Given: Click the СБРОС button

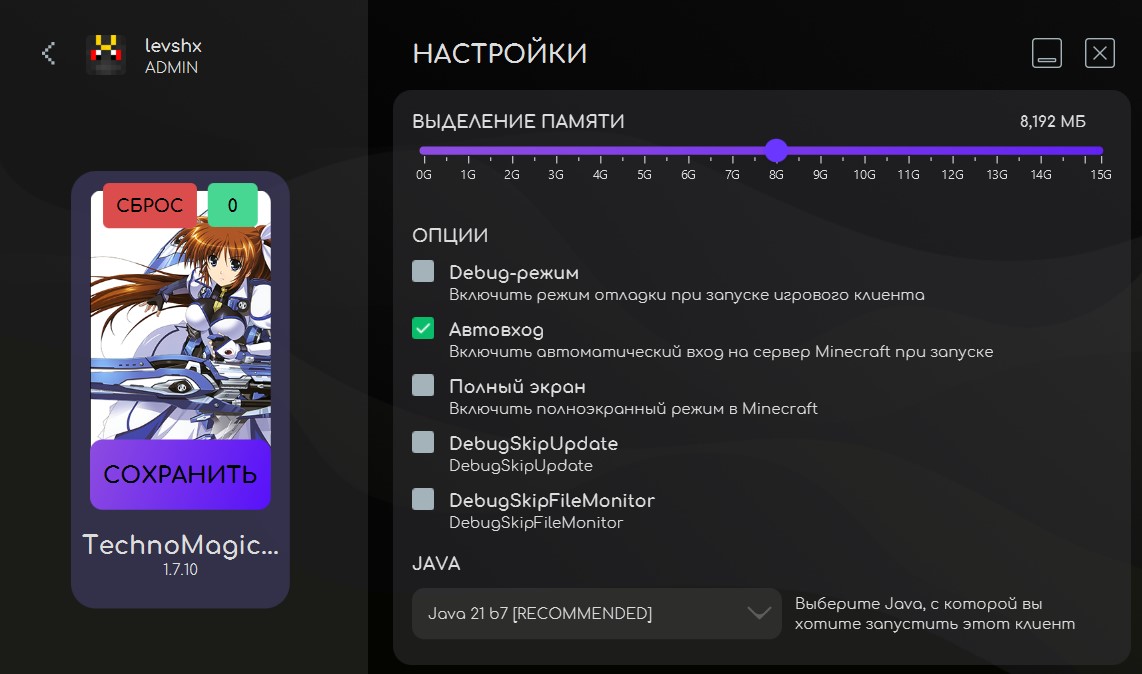Looking at the screenshot, I should pyautogui.click(x=149, y=205).
